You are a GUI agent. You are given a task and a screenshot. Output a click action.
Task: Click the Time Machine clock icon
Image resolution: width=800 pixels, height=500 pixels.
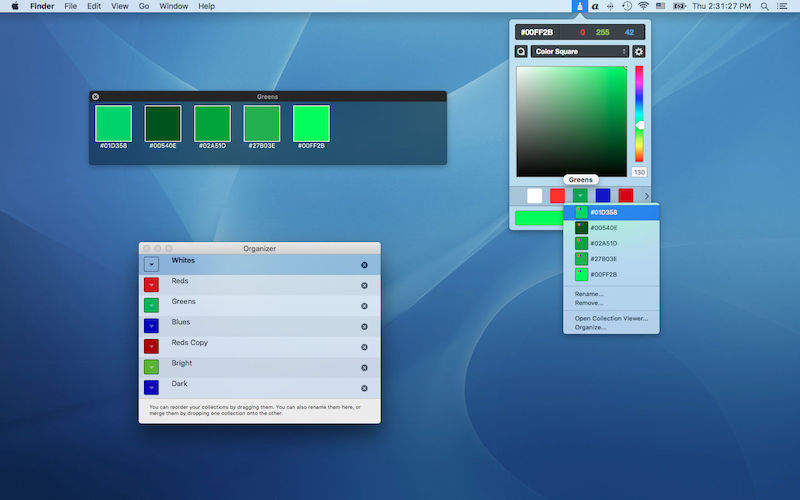627,6
